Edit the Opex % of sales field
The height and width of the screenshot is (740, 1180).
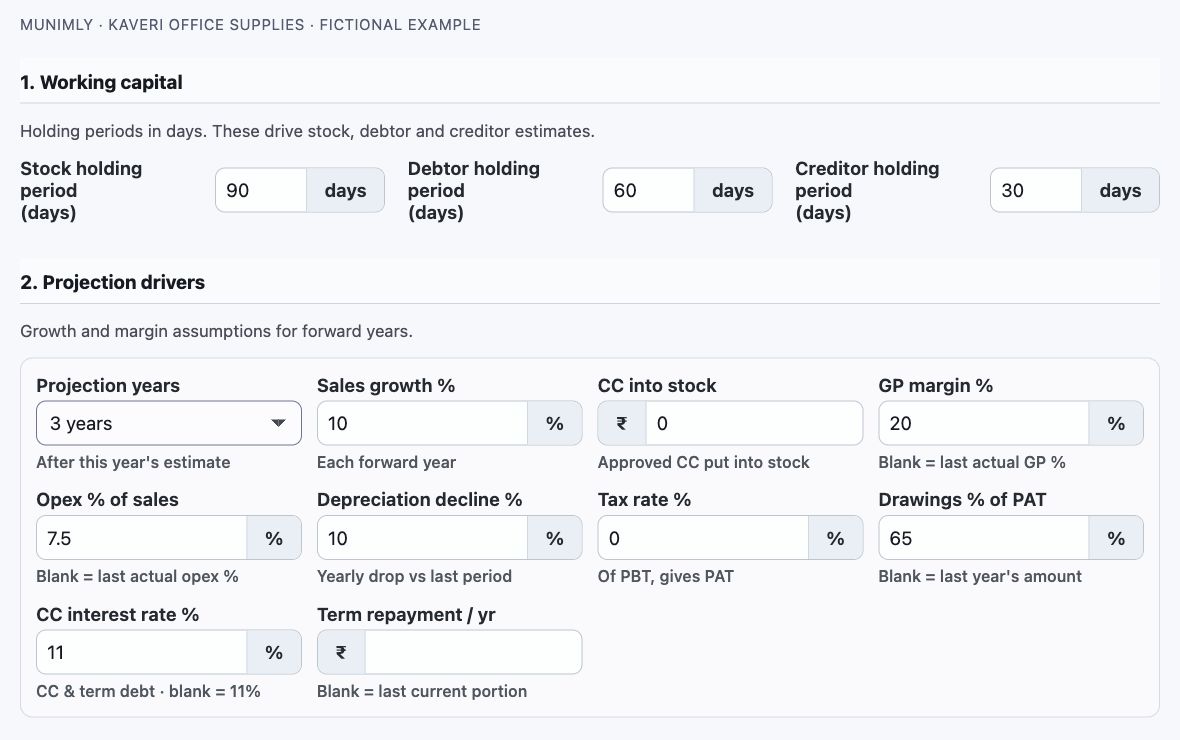(141, 538)
